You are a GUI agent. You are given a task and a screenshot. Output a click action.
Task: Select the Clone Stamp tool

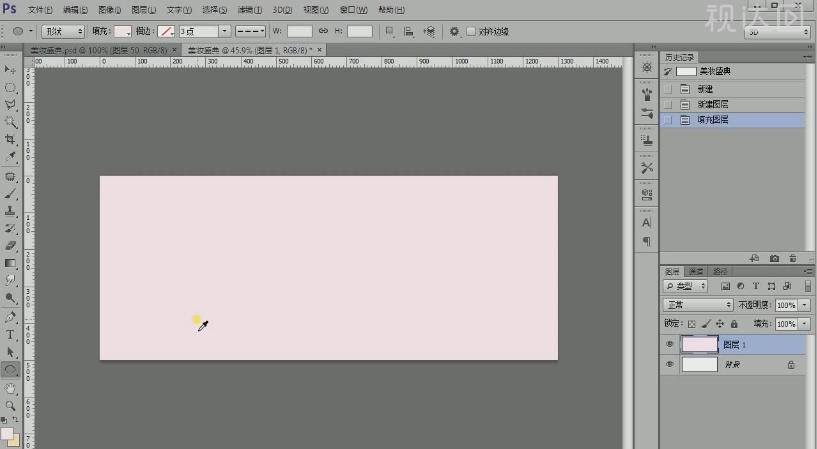point(10,211)
